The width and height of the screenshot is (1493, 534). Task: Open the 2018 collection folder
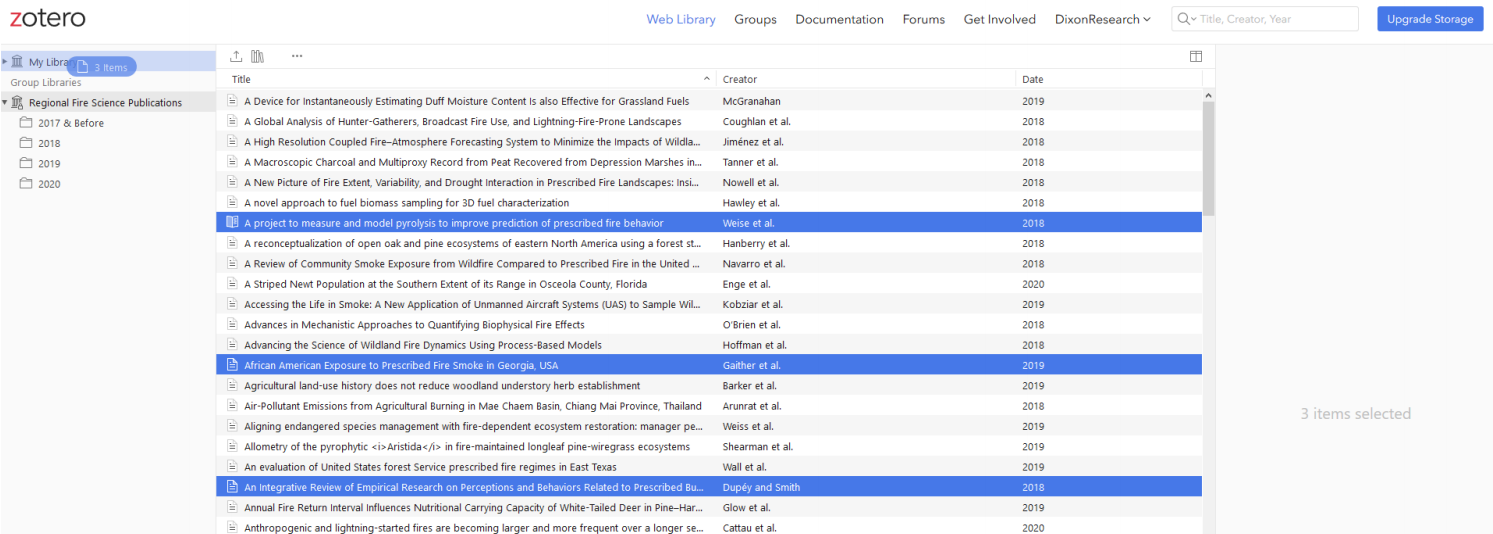49,144
